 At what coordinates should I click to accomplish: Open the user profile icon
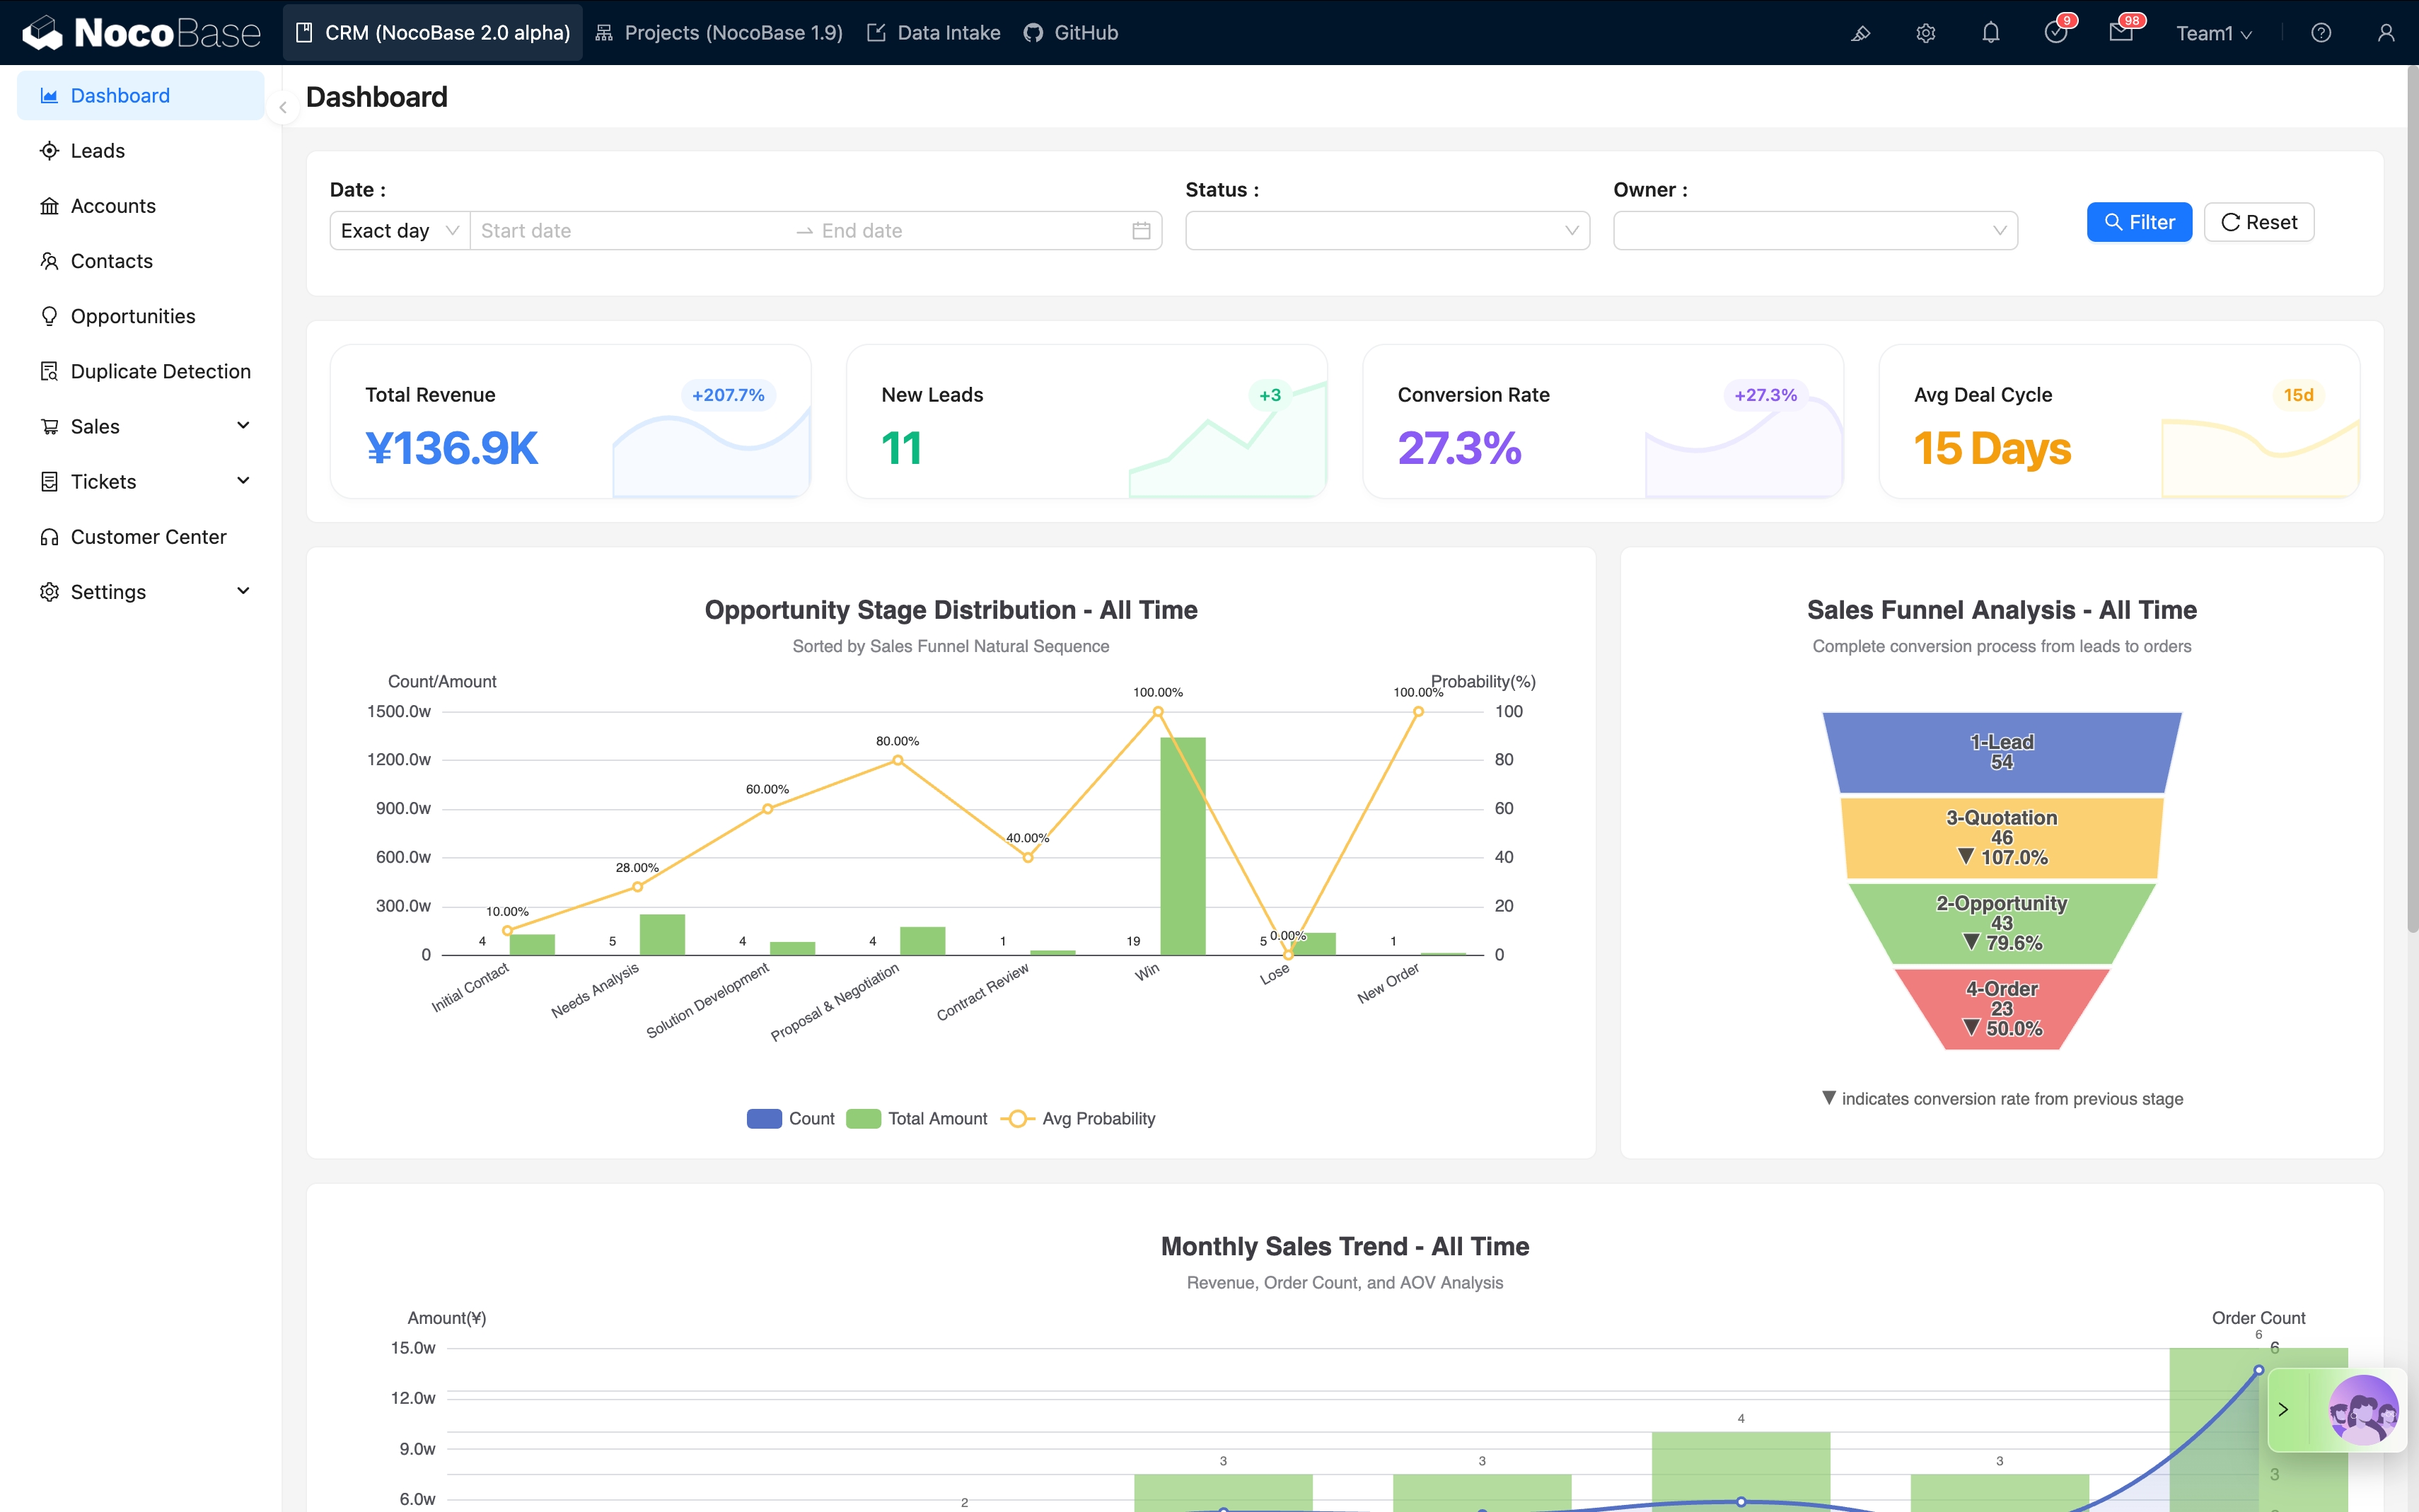pyautogui.click(x=2385, y=33)
